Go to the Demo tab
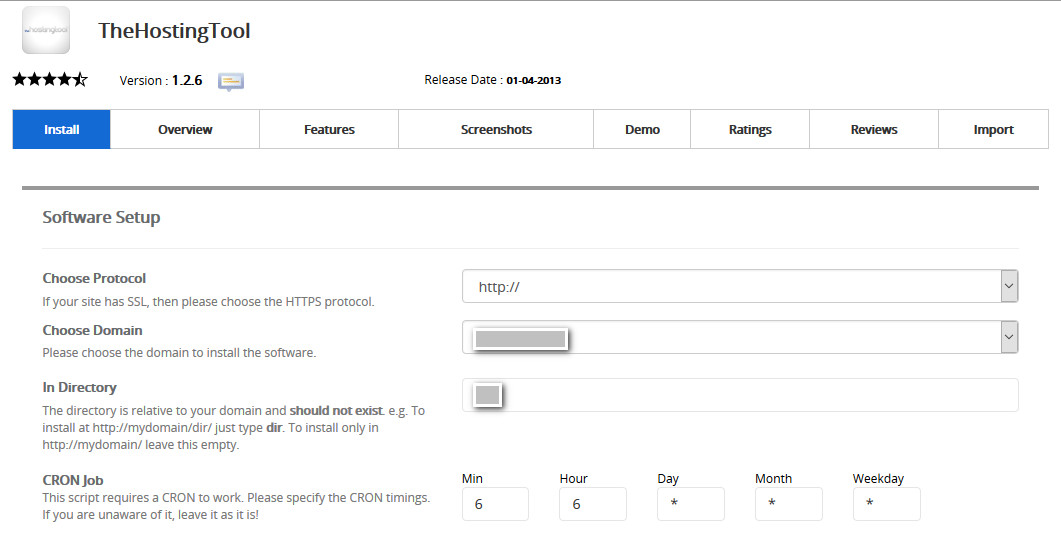Image resolution: width=1061 pixels, height=542 pixels. 642,129
